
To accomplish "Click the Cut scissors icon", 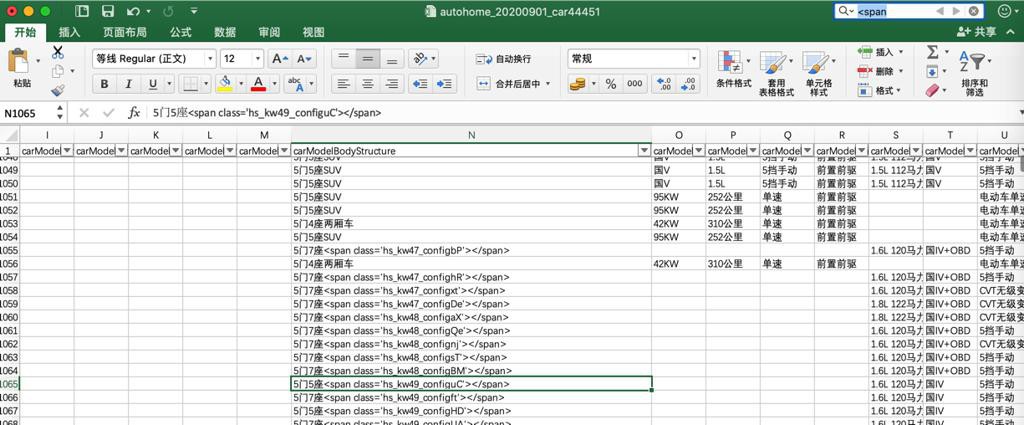I will tap(57, 51).
